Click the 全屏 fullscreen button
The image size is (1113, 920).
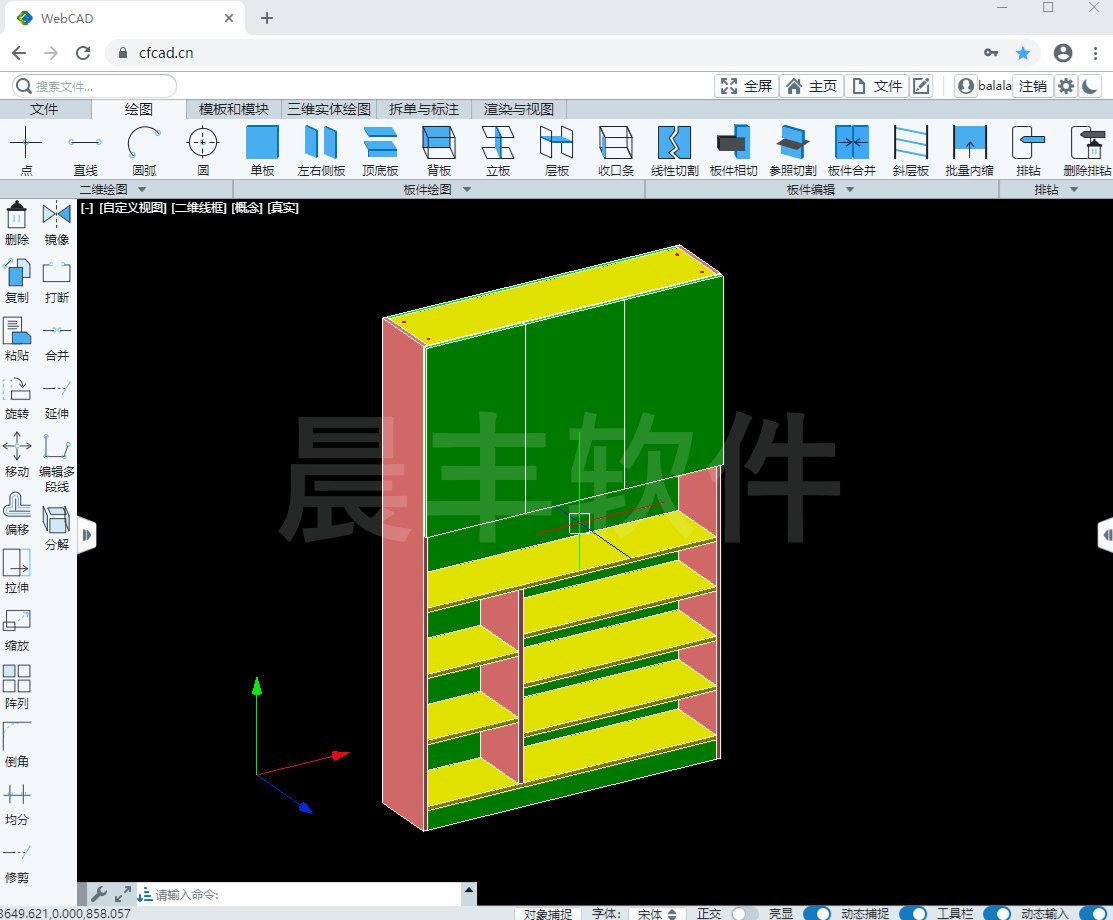pos(746,86)
